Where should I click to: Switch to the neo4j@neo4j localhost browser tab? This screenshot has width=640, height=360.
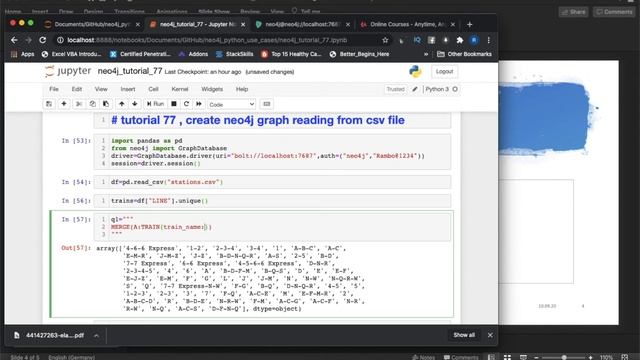pyautogui.click(x=302, y=24)
